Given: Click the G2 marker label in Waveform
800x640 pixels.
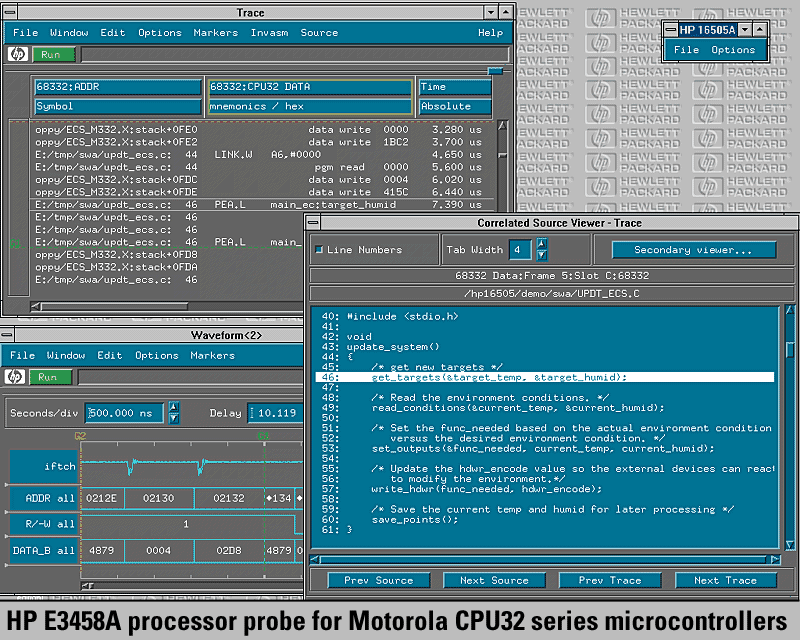Looking at the screenshot, I should pyautogui.click(x=81, y=436).
